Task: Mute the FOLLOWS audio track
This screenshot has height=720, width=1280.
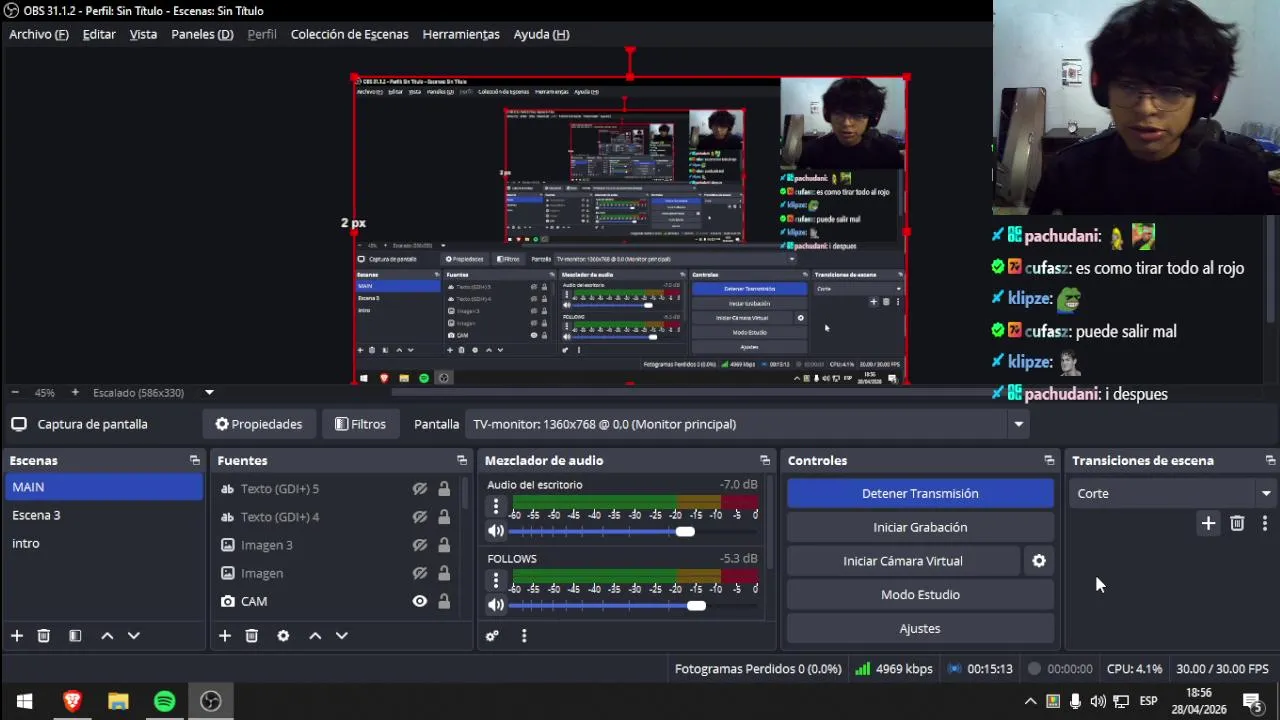Action: (x=496, y=605)
